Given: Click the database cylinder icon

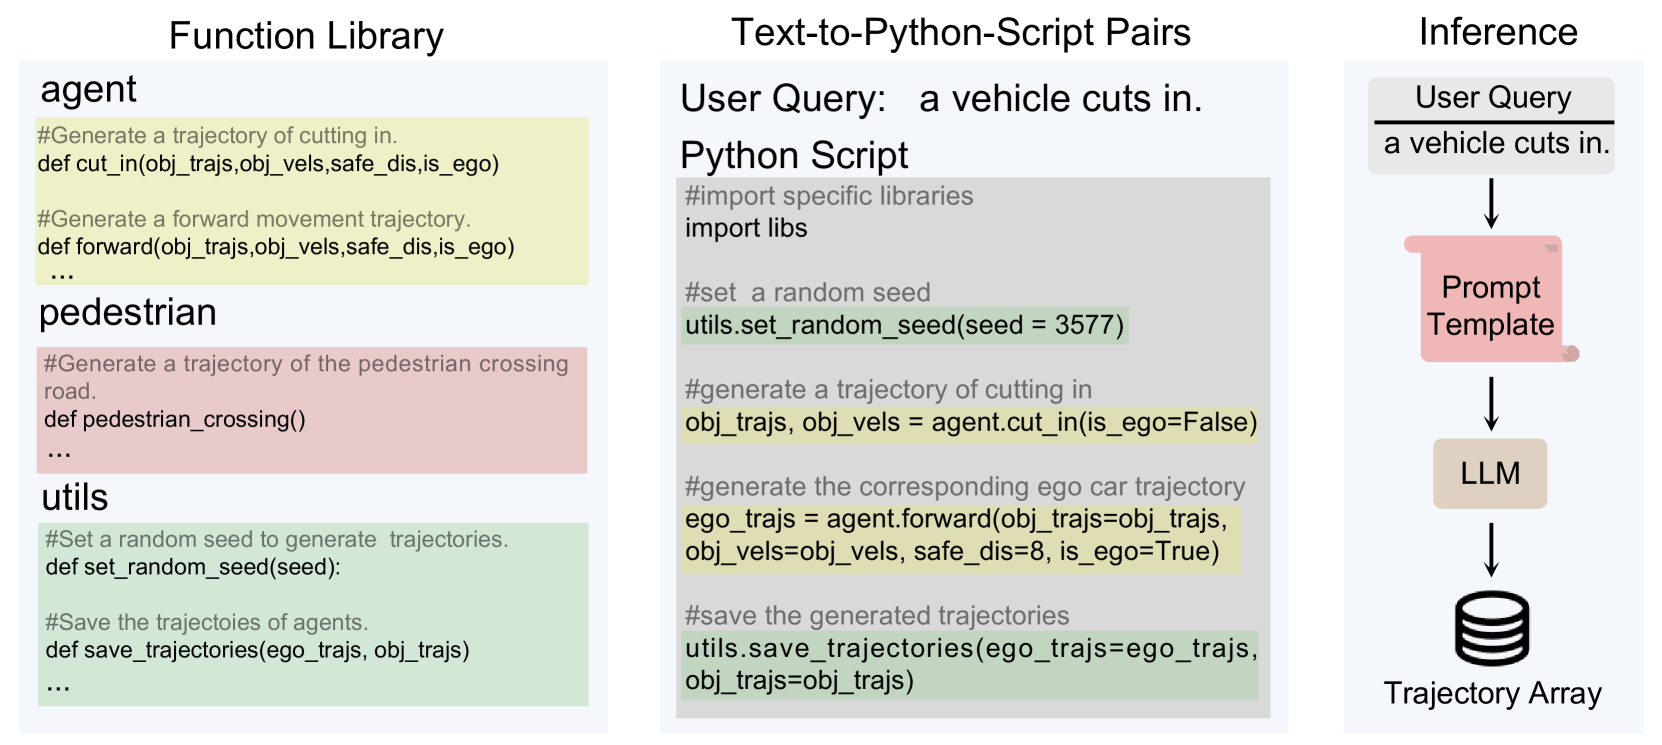Looking at the screenshot, I should coord(1491,628).
